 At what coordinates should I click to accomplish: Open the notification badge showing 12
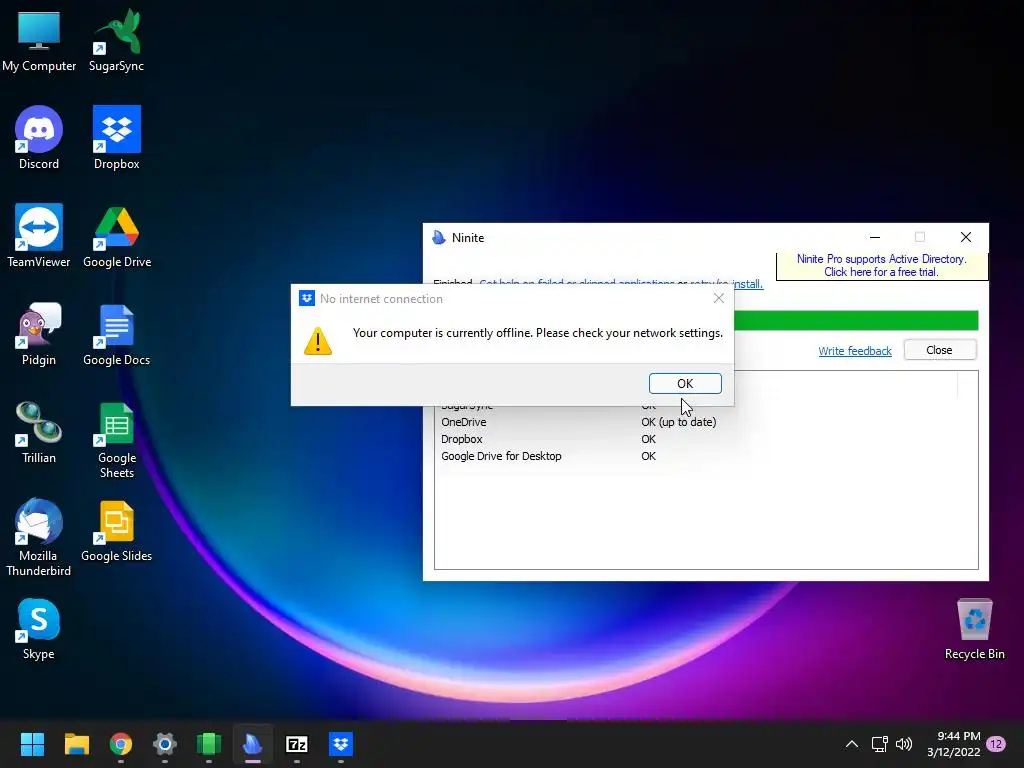996,744
